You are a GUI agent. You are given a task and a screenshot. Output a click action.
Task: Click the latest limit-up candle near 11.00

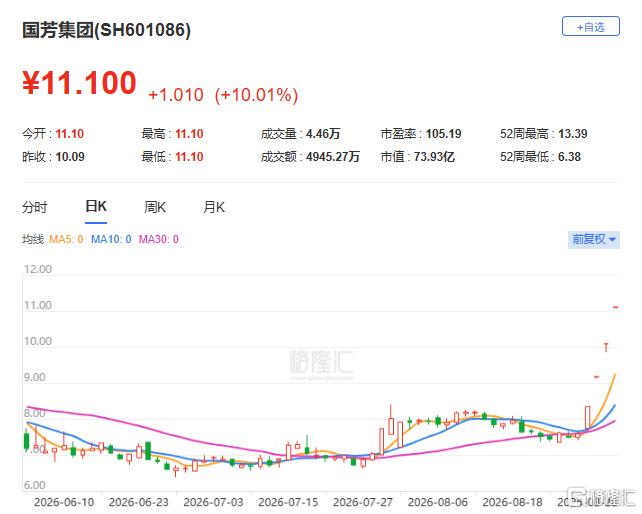coord(615,307)
